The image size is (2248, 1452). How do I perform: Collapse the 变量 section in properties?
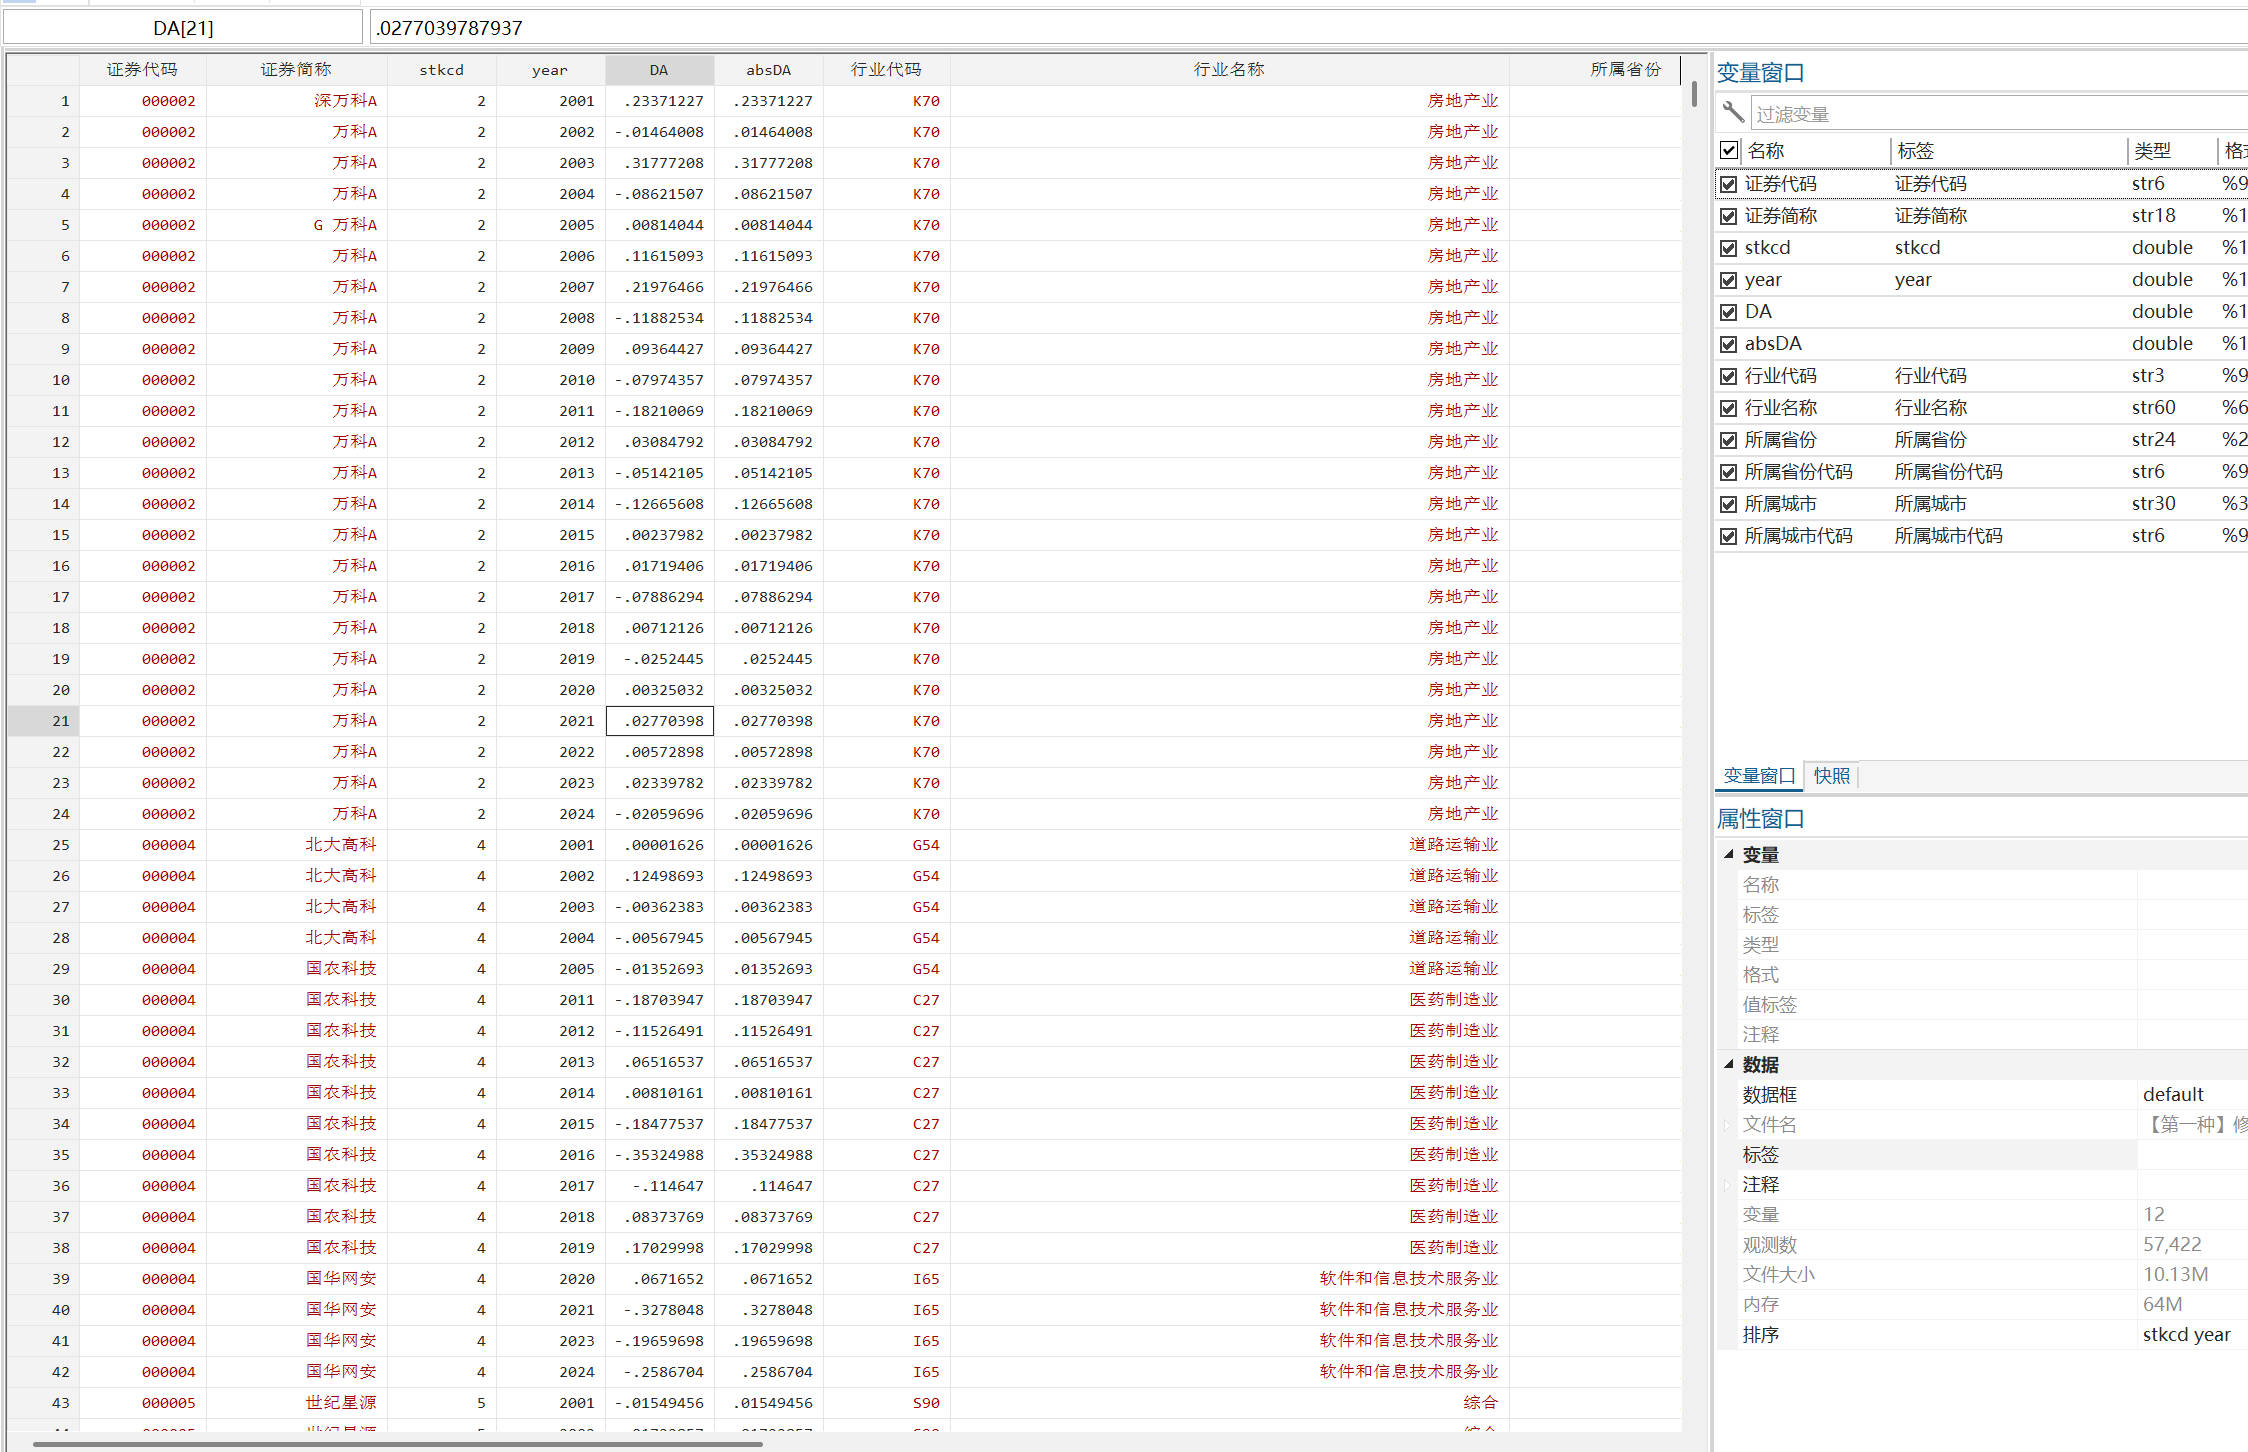point(1729,854)
